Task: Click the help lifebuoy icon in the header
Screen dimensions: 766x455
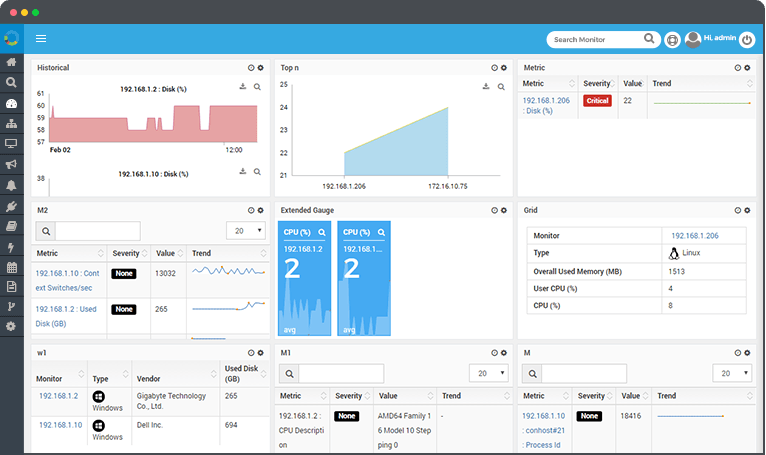Action: 673,40
